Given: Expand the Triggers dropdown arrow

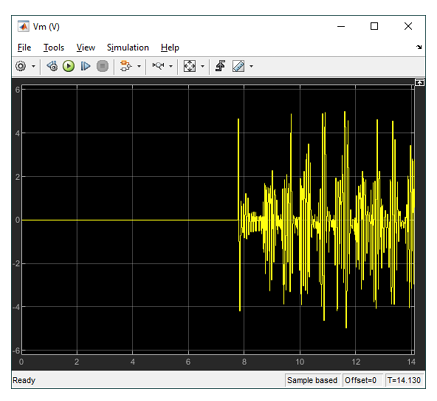Looking at the screenshot, I should tap(171, 66).
